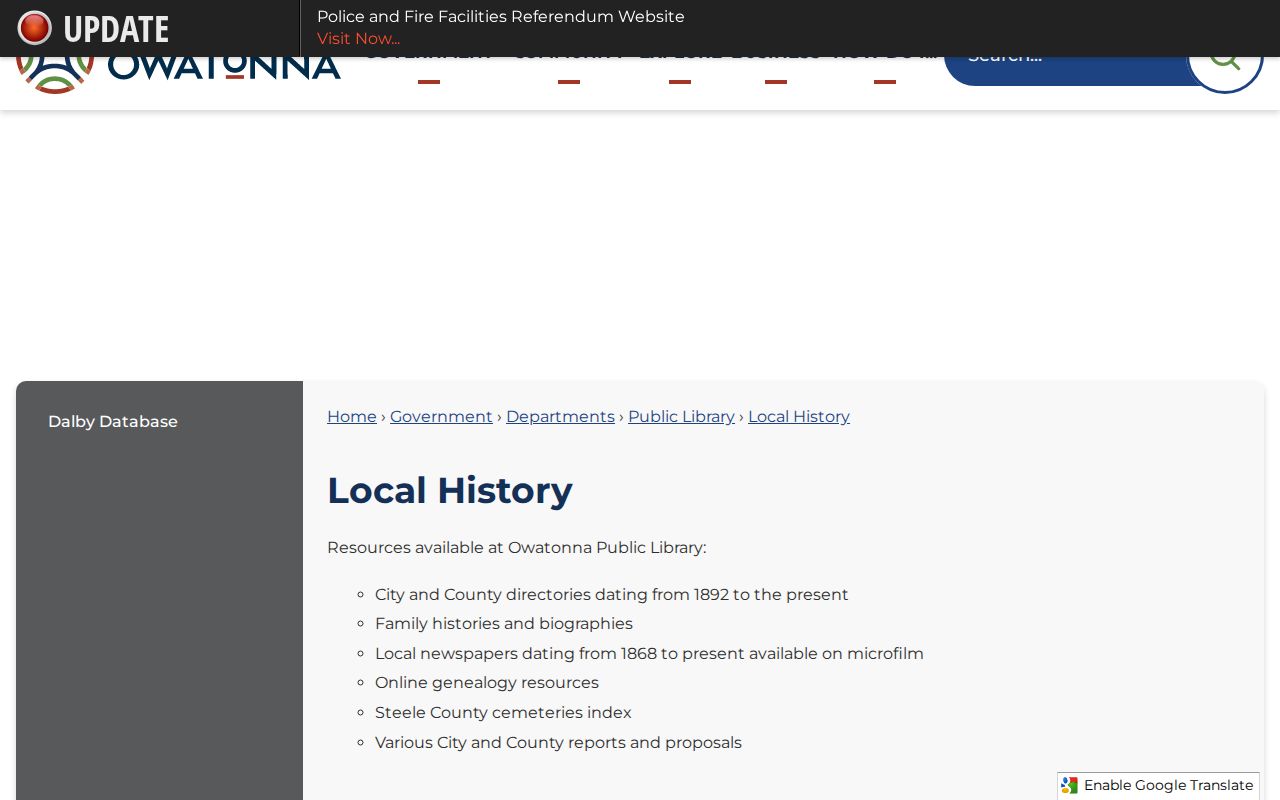Open Public Library breadcrumb link

tap(681, 417)
